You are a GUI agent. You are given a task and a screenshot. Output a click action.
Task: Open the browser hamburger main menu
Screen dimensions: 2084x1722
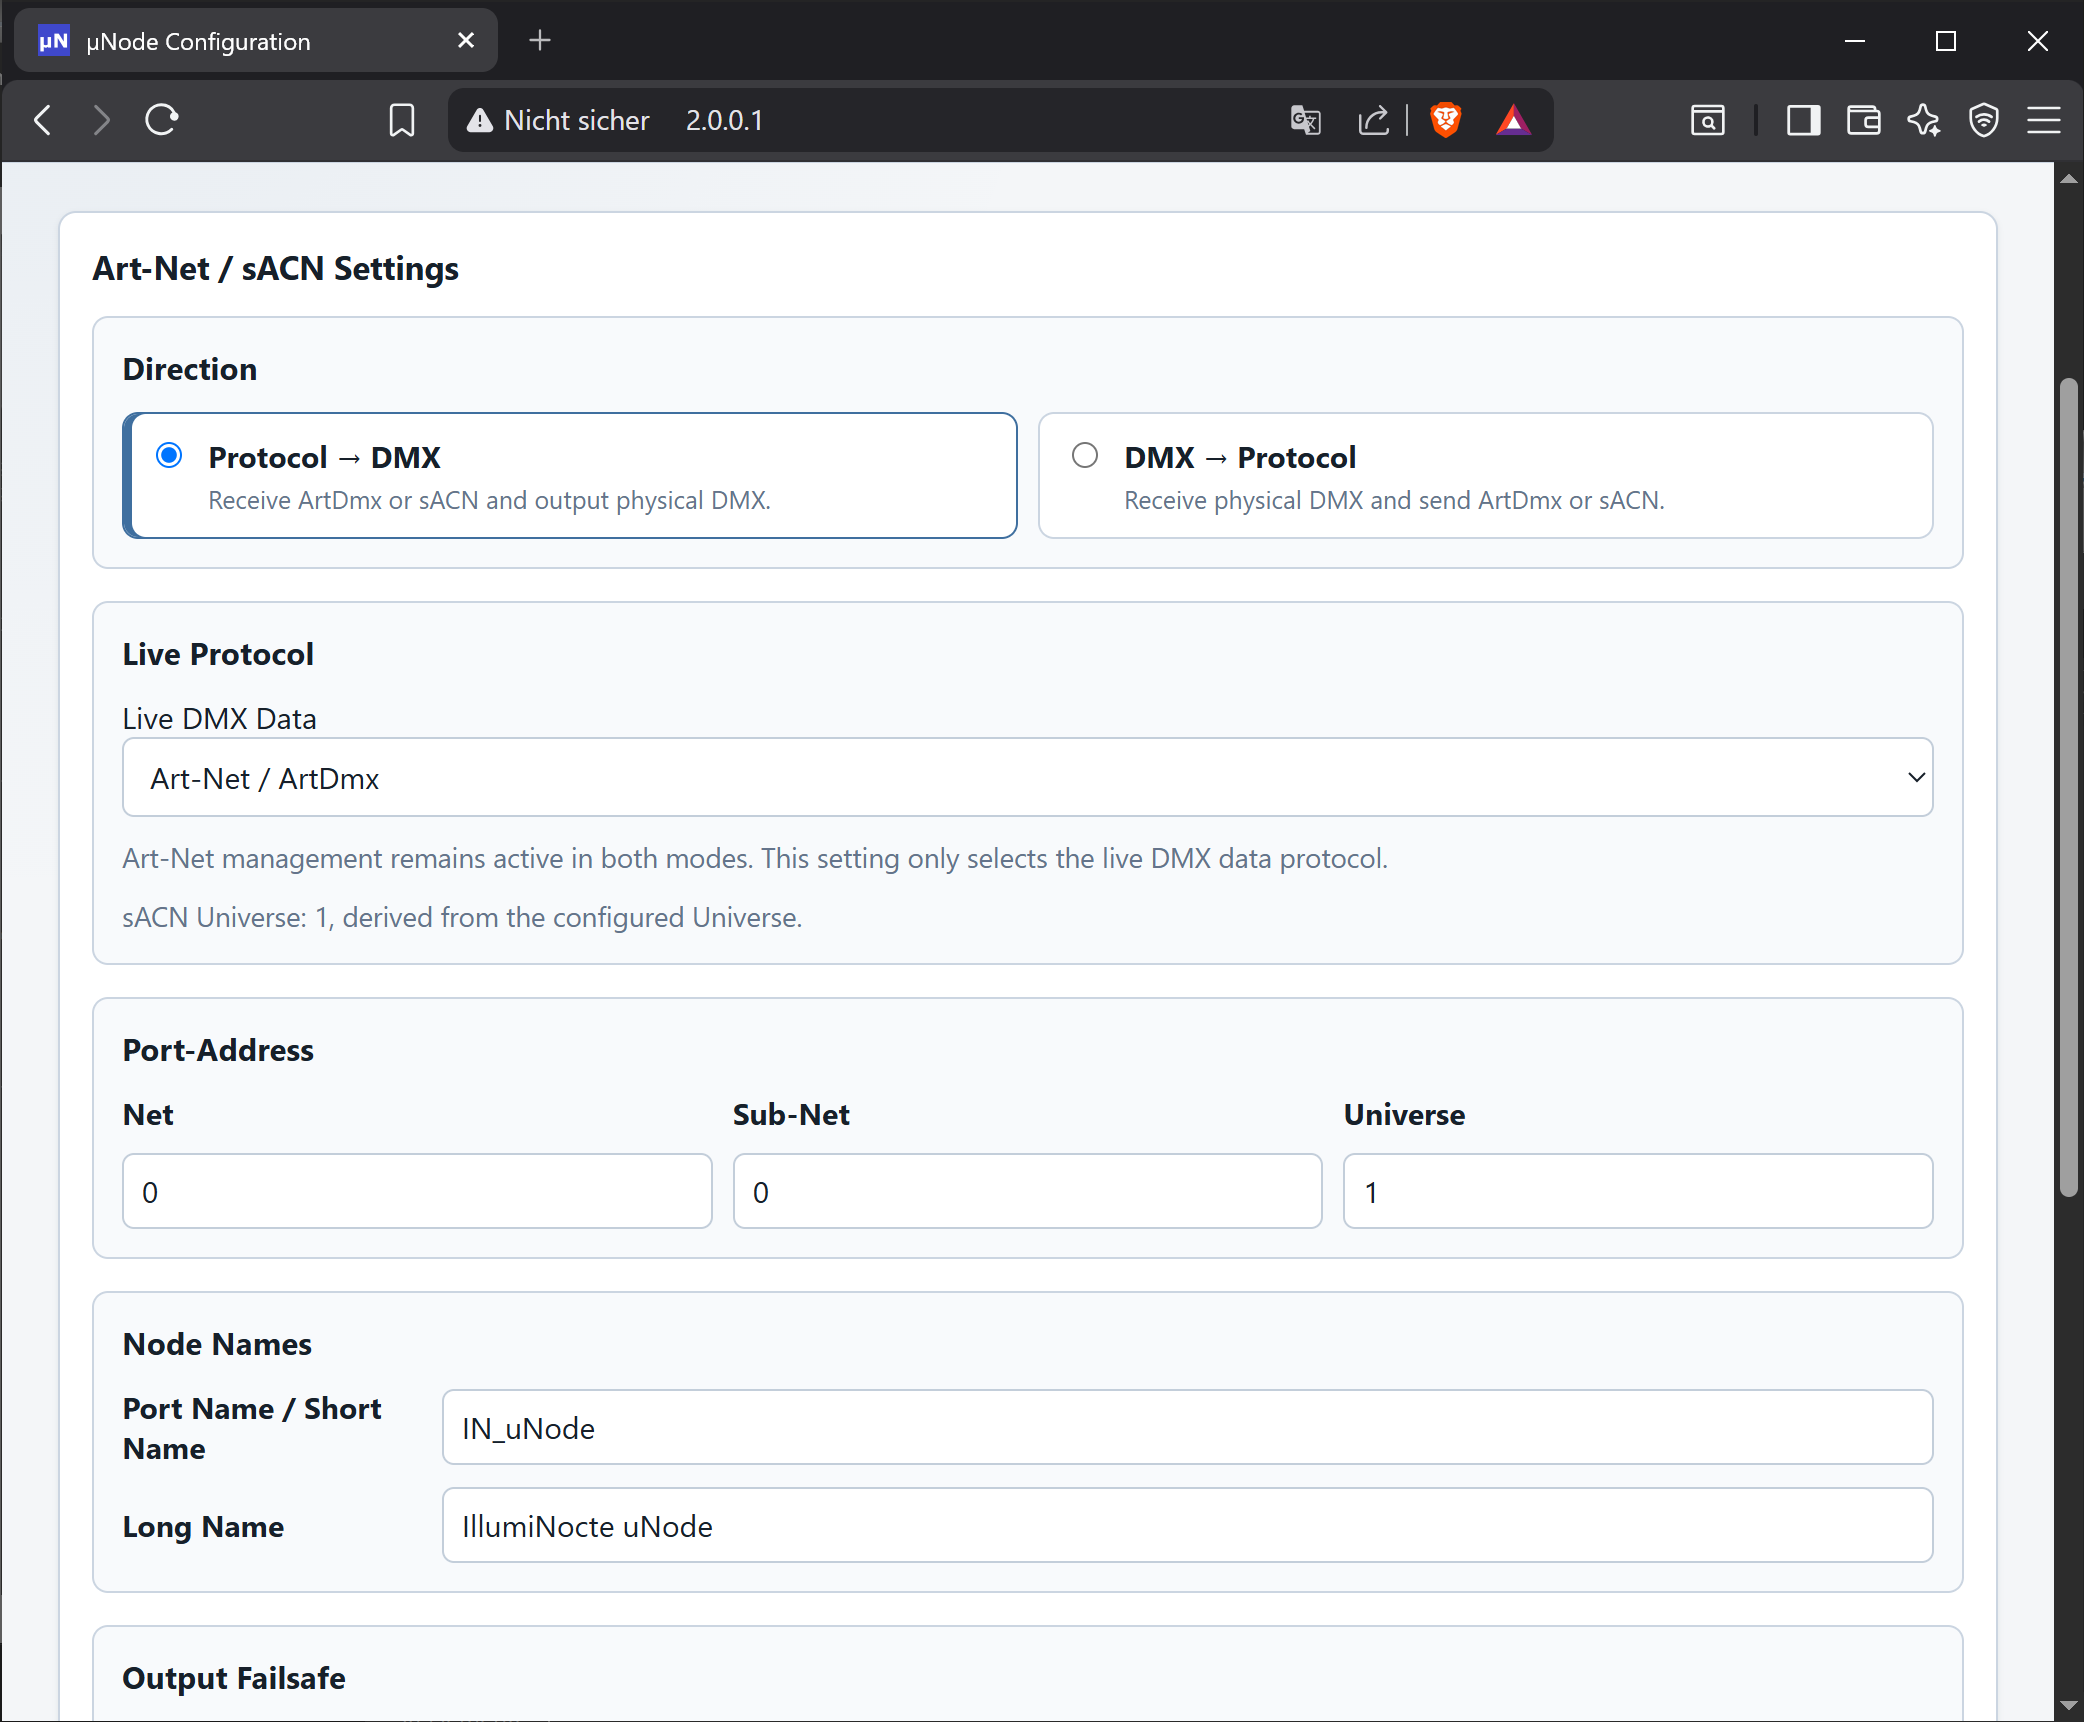tap(2044, 120)
